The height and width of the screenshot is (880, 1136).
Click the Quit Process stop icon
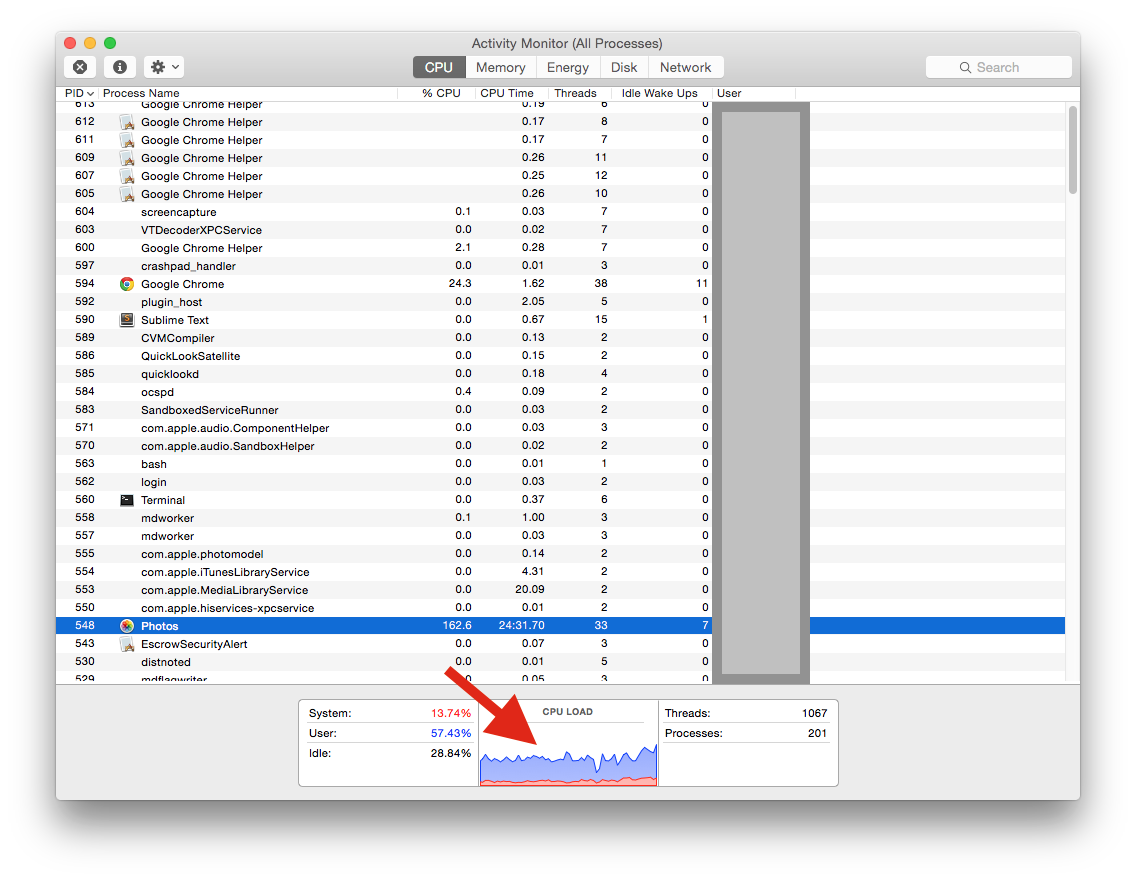(80, 67)
